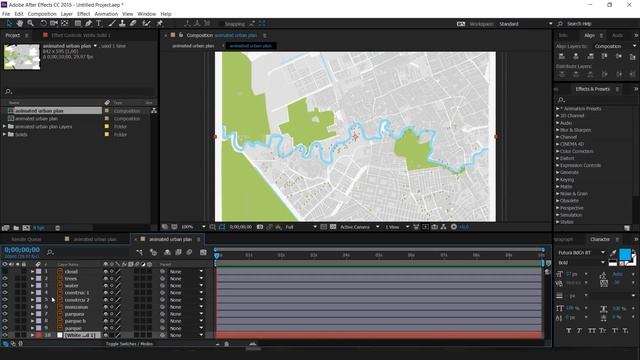This screenshot has height=360, width=640.
Task: Toggle All Caps in Character panel
Action: pos(592,331)
